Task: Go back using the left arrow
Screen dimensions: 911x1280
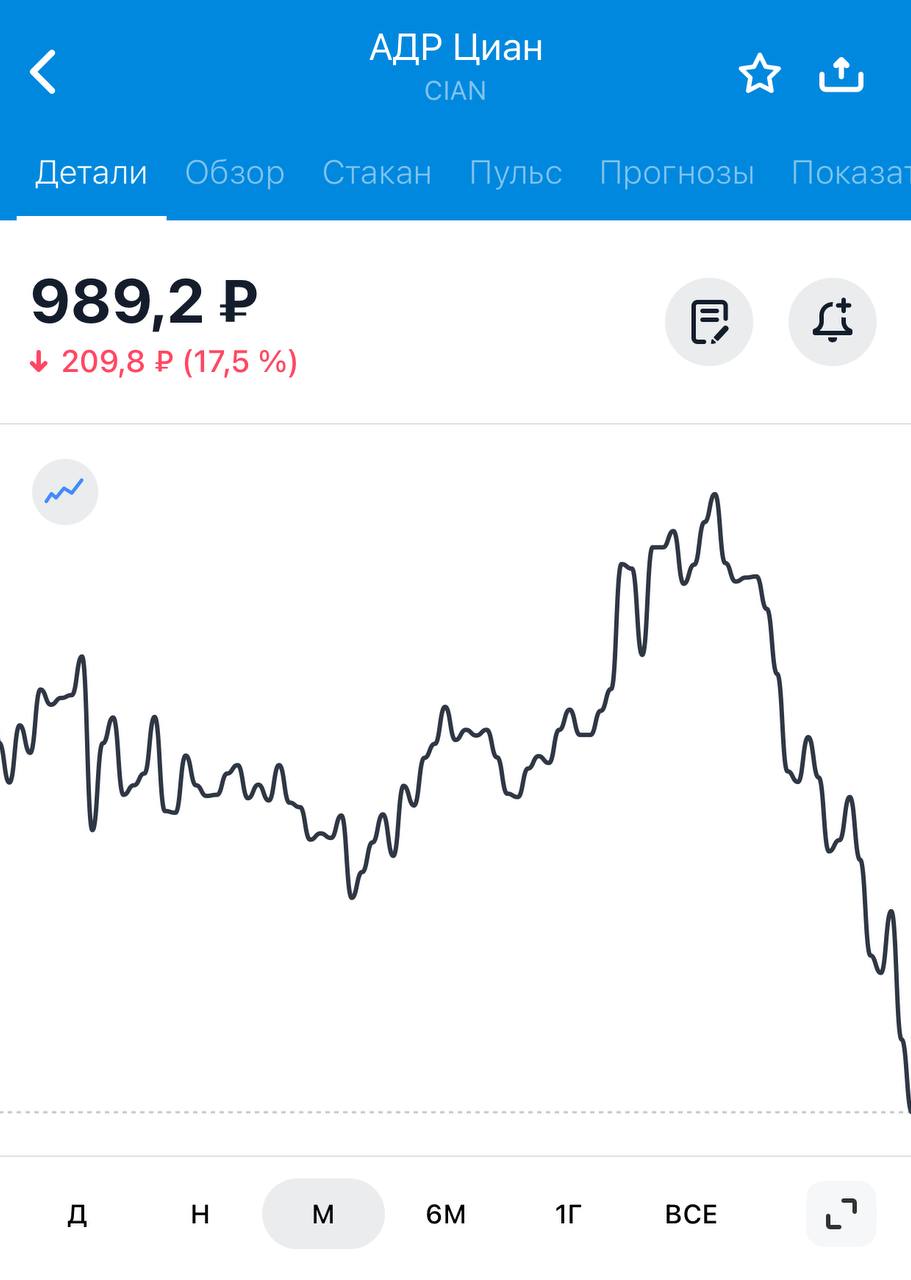Action: pyautogui.click(x=43, y=72)
